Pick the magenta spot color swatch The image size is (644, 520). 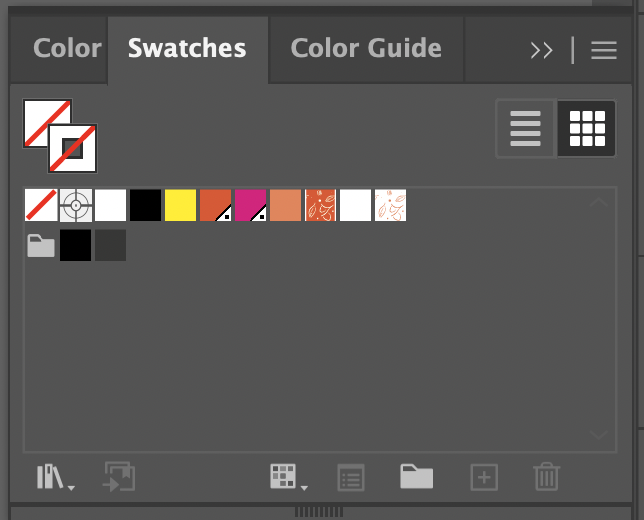point(250,205)
